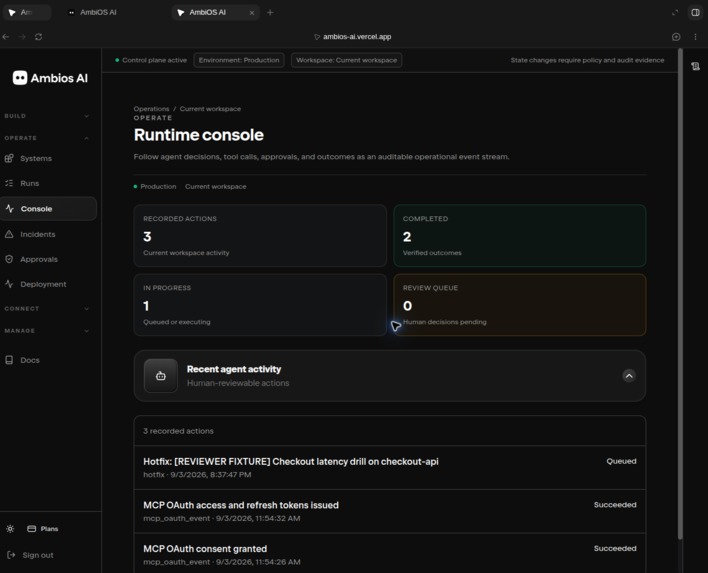The width and height of the screenshot is (708, 573).
Task: Click the Systems sidebar icon
Action: coord(9,158)
